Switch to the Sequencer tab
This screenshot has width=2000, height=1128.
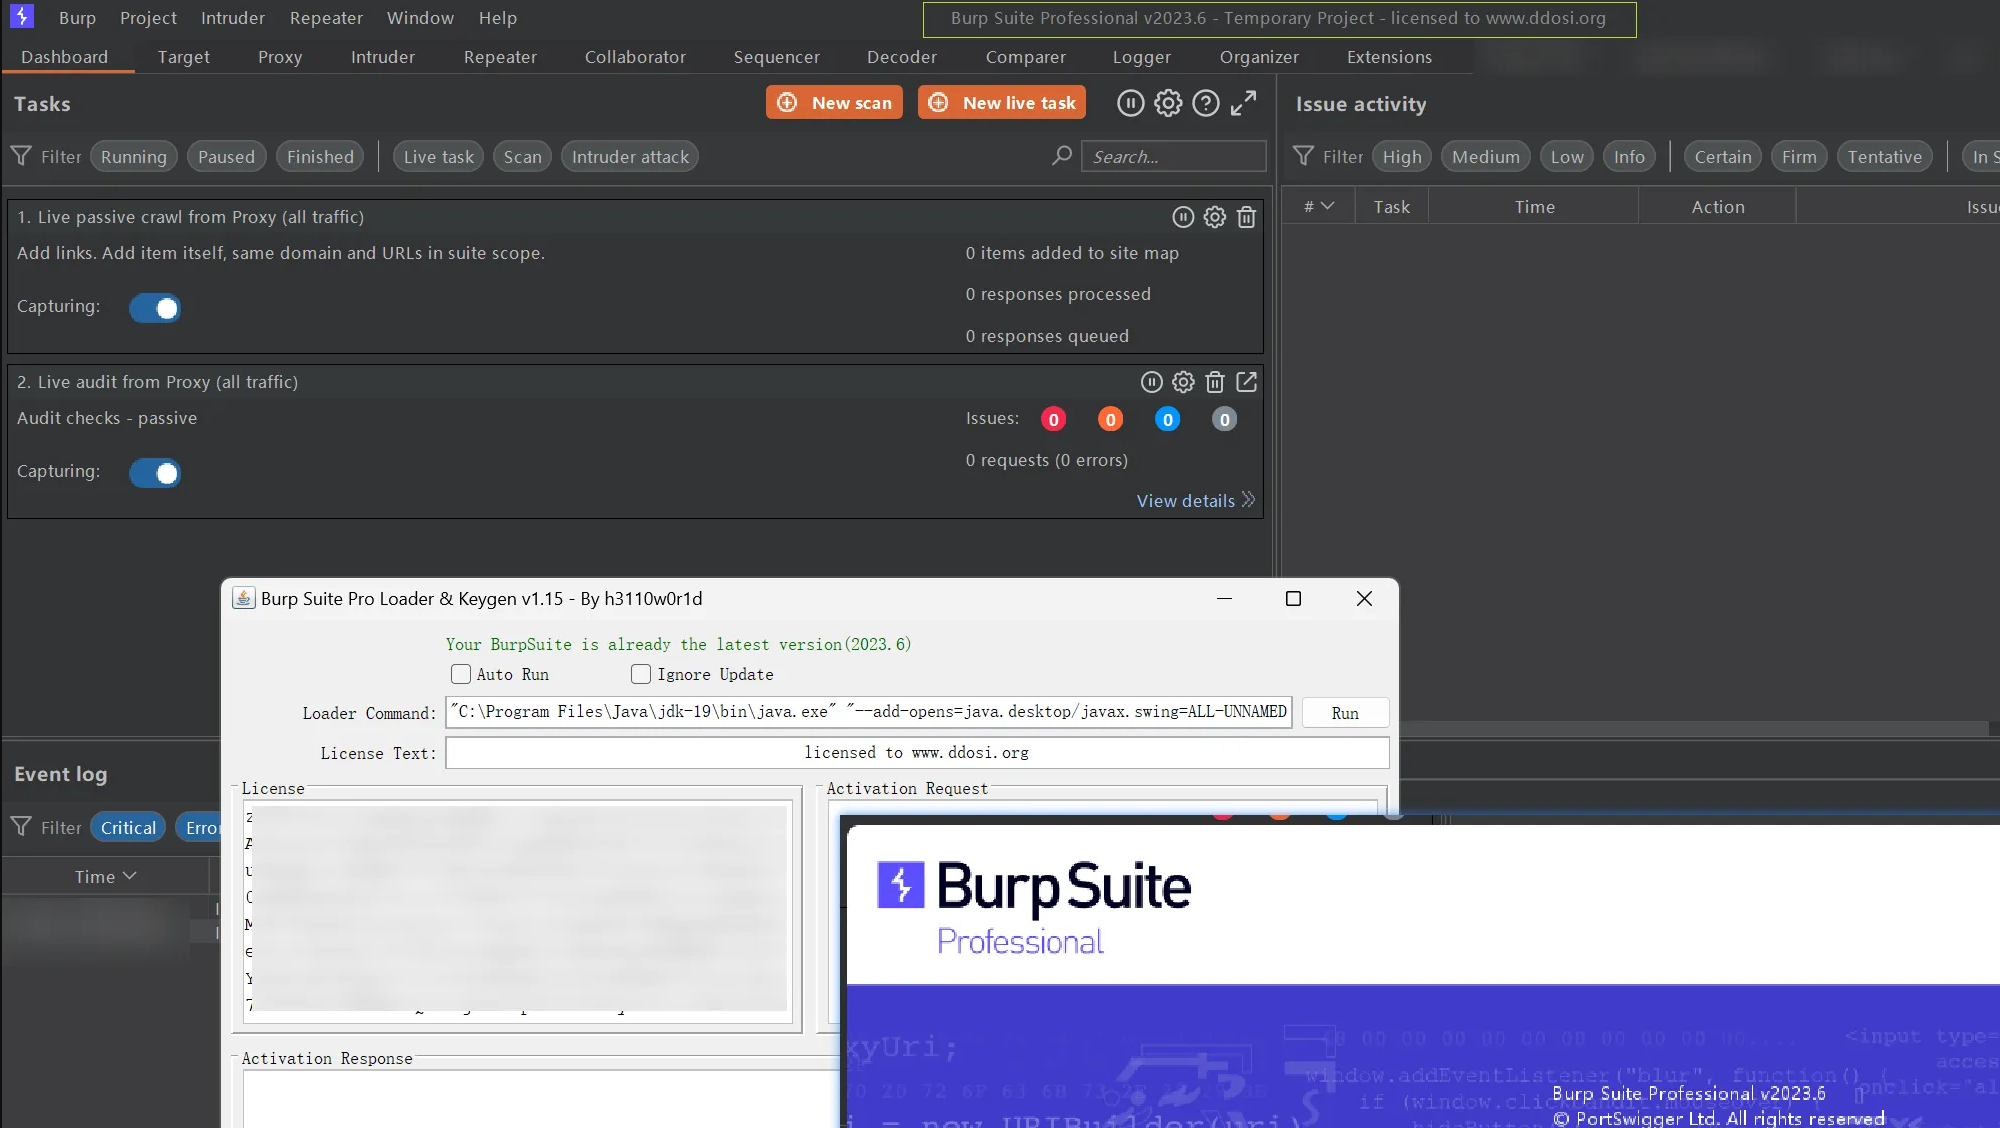[x=776, y=57]
